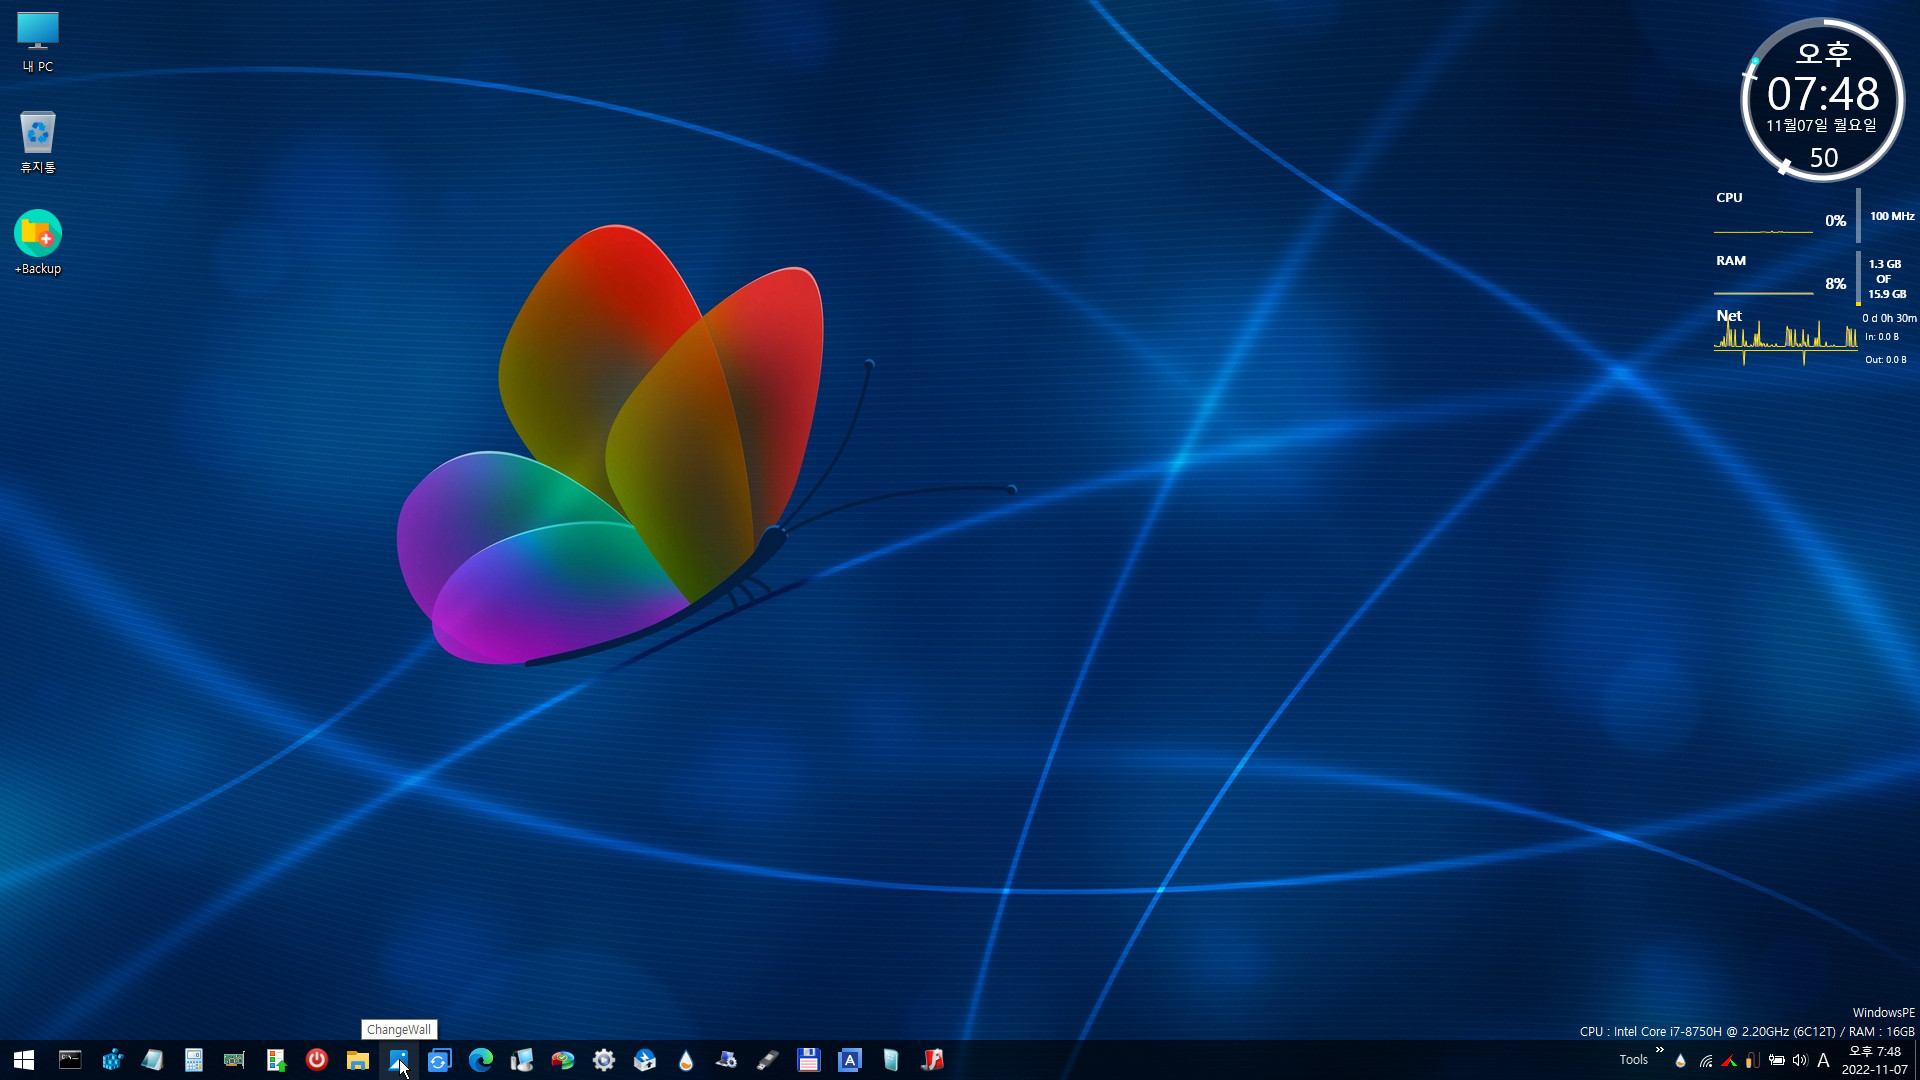Open the battery power tray icon
Viewport: 1920px width, 1080px height.
1777,1061
